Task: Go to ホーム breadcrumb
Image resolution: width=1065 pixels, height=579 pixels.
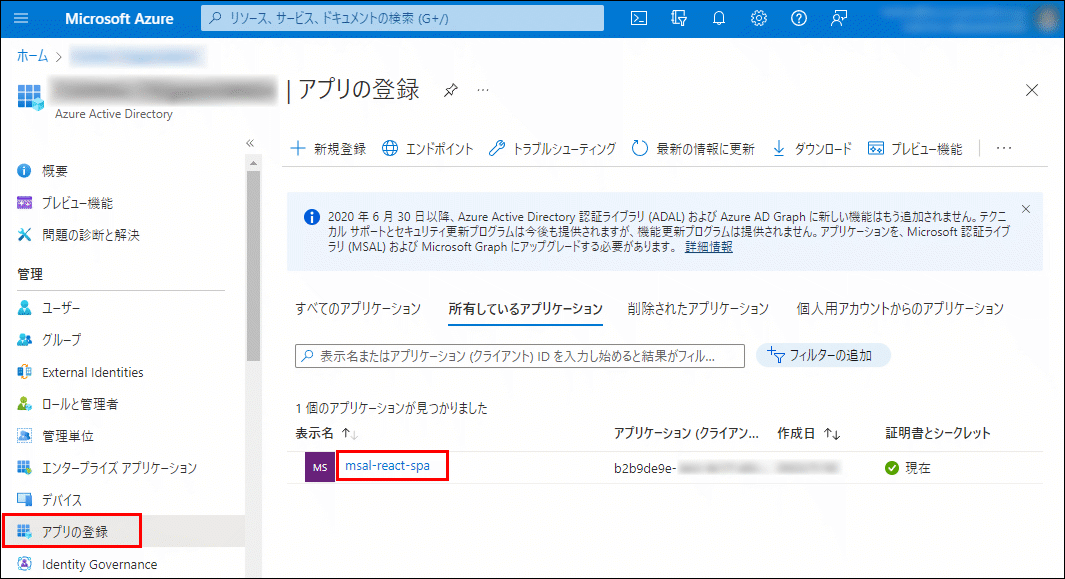Action: pyautogui.click(x=33, y=56)
